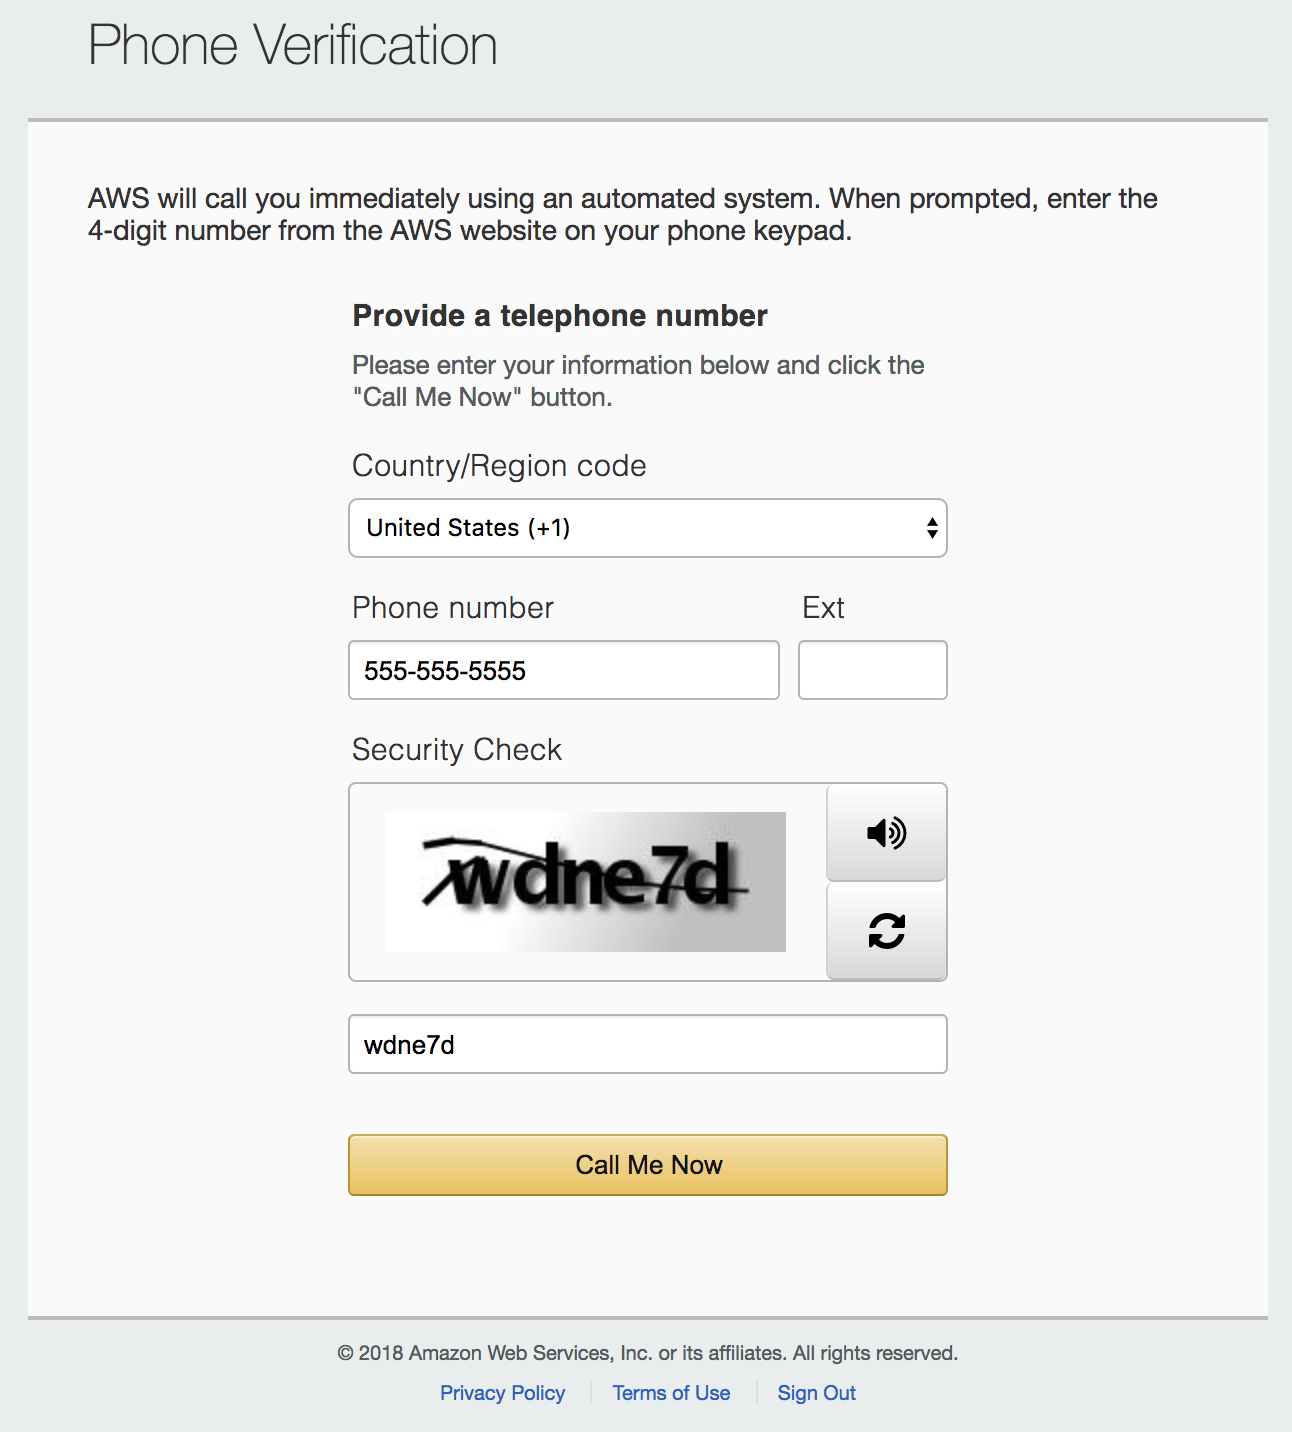Click the Country/Region code label
Viewport: 1292px width, 1432px height.
pyautogui.click(x=499, y=466)
